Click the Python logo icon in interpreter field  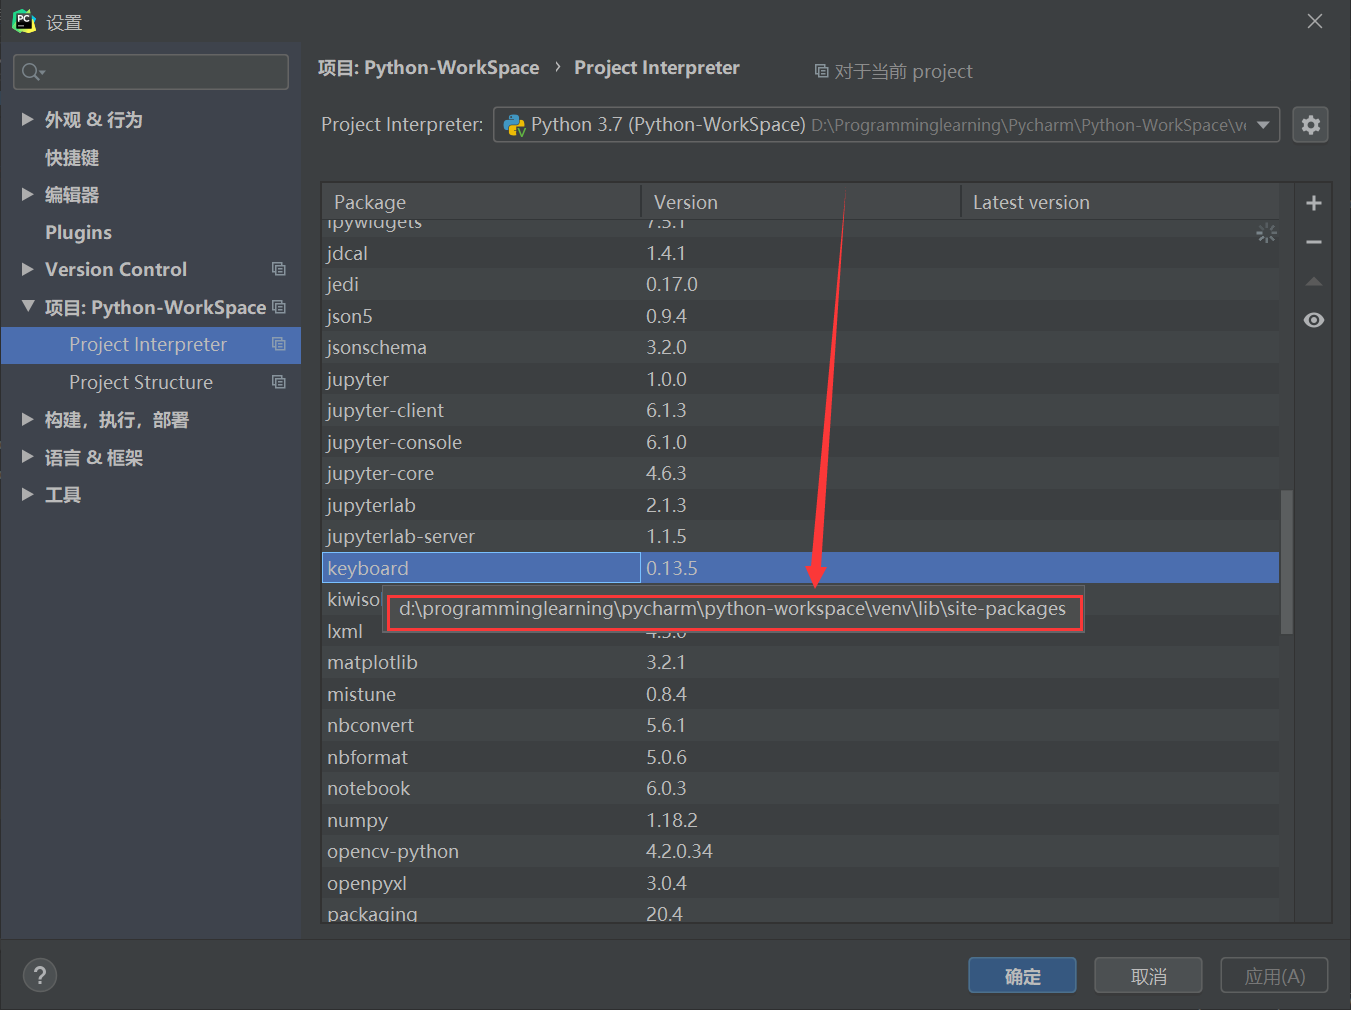click(514, 125)
